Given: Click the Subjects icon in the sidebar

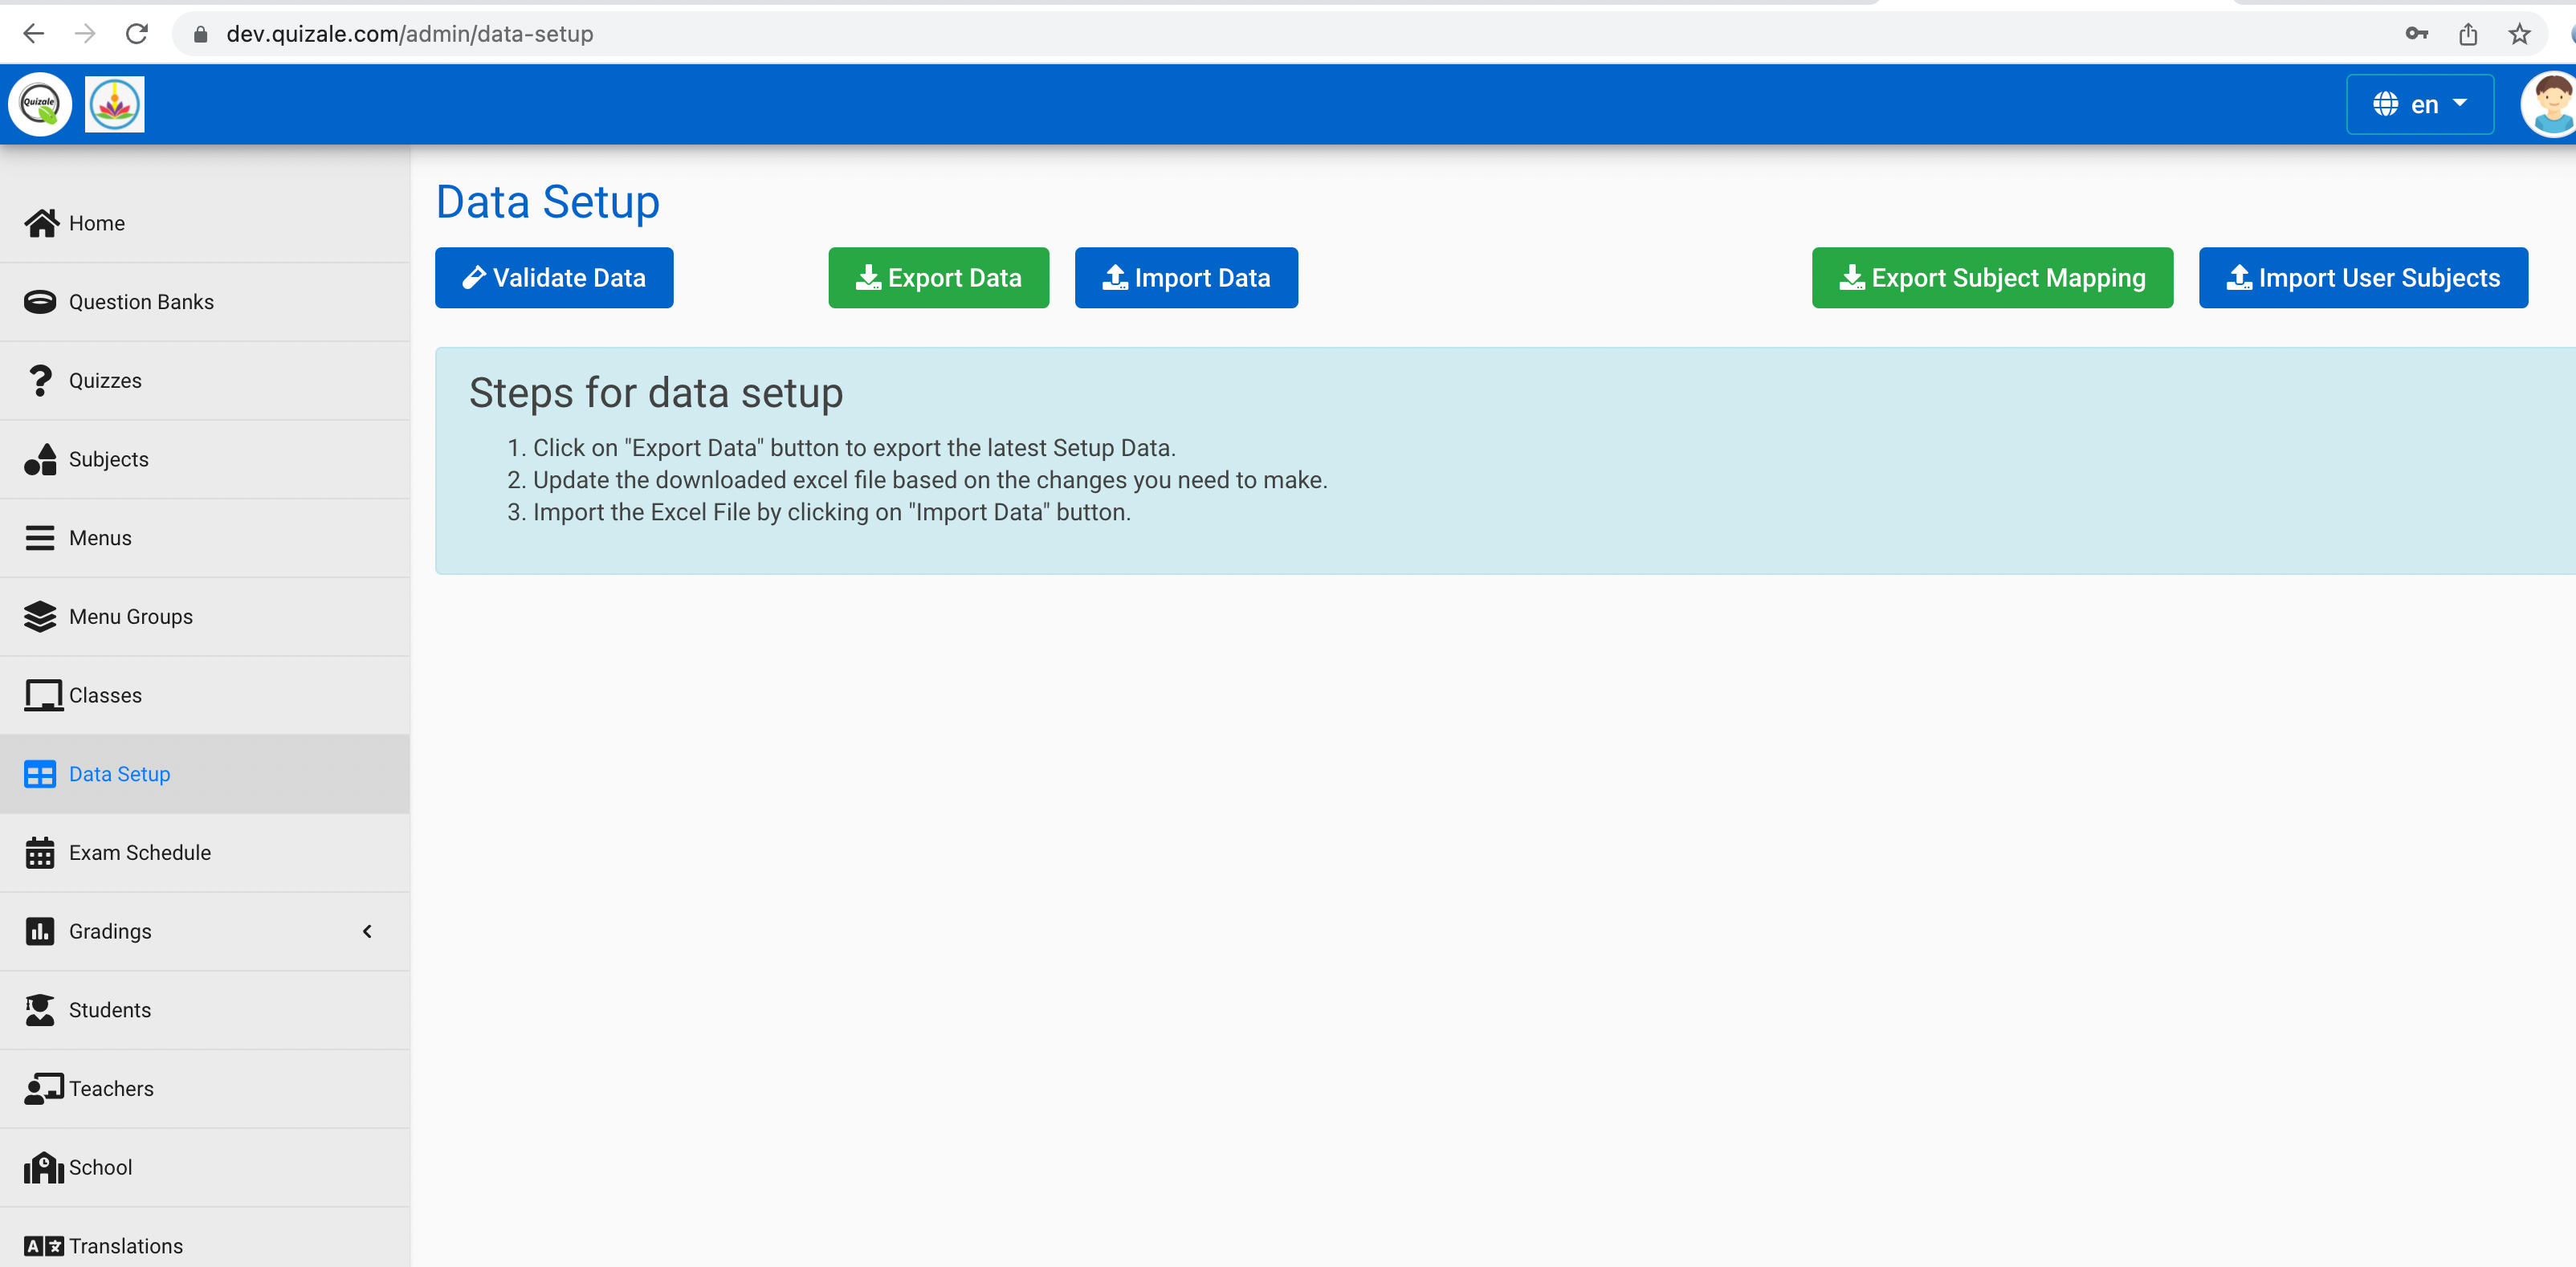Looking at the screenshot, I should [x=40, y=459].
